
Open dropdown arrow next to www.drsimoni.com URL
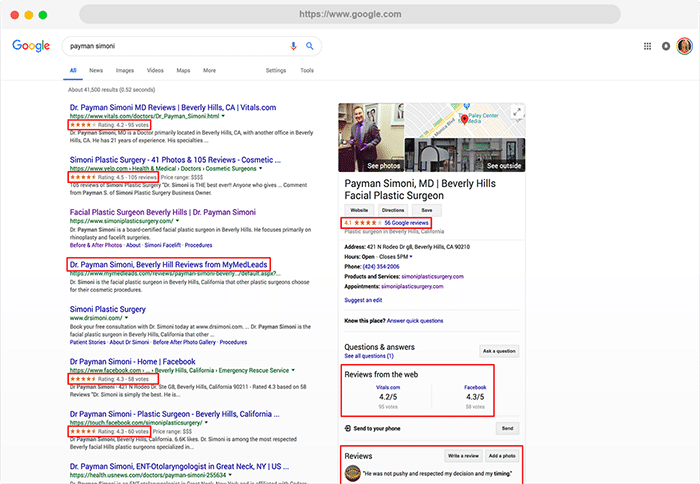[126, 318]
